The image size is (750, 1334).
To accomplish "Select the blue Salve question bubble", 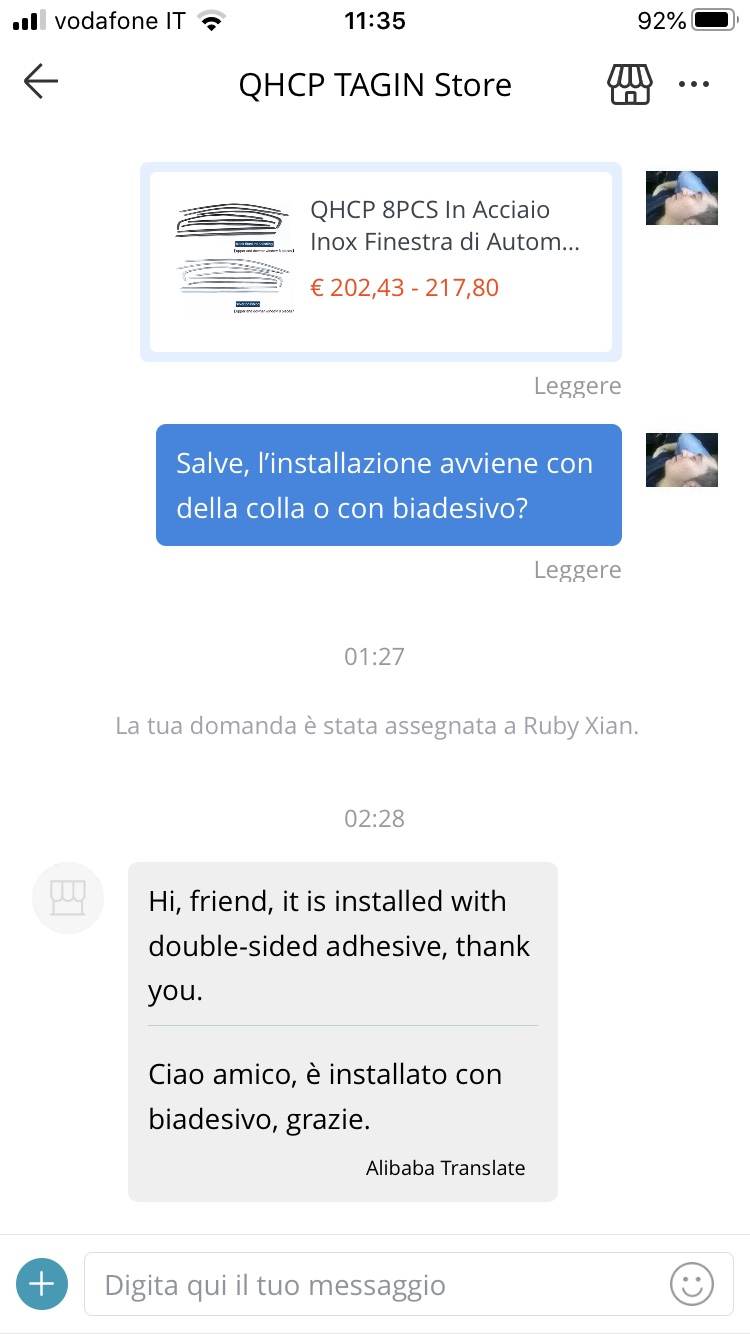I will click(389, 485).
